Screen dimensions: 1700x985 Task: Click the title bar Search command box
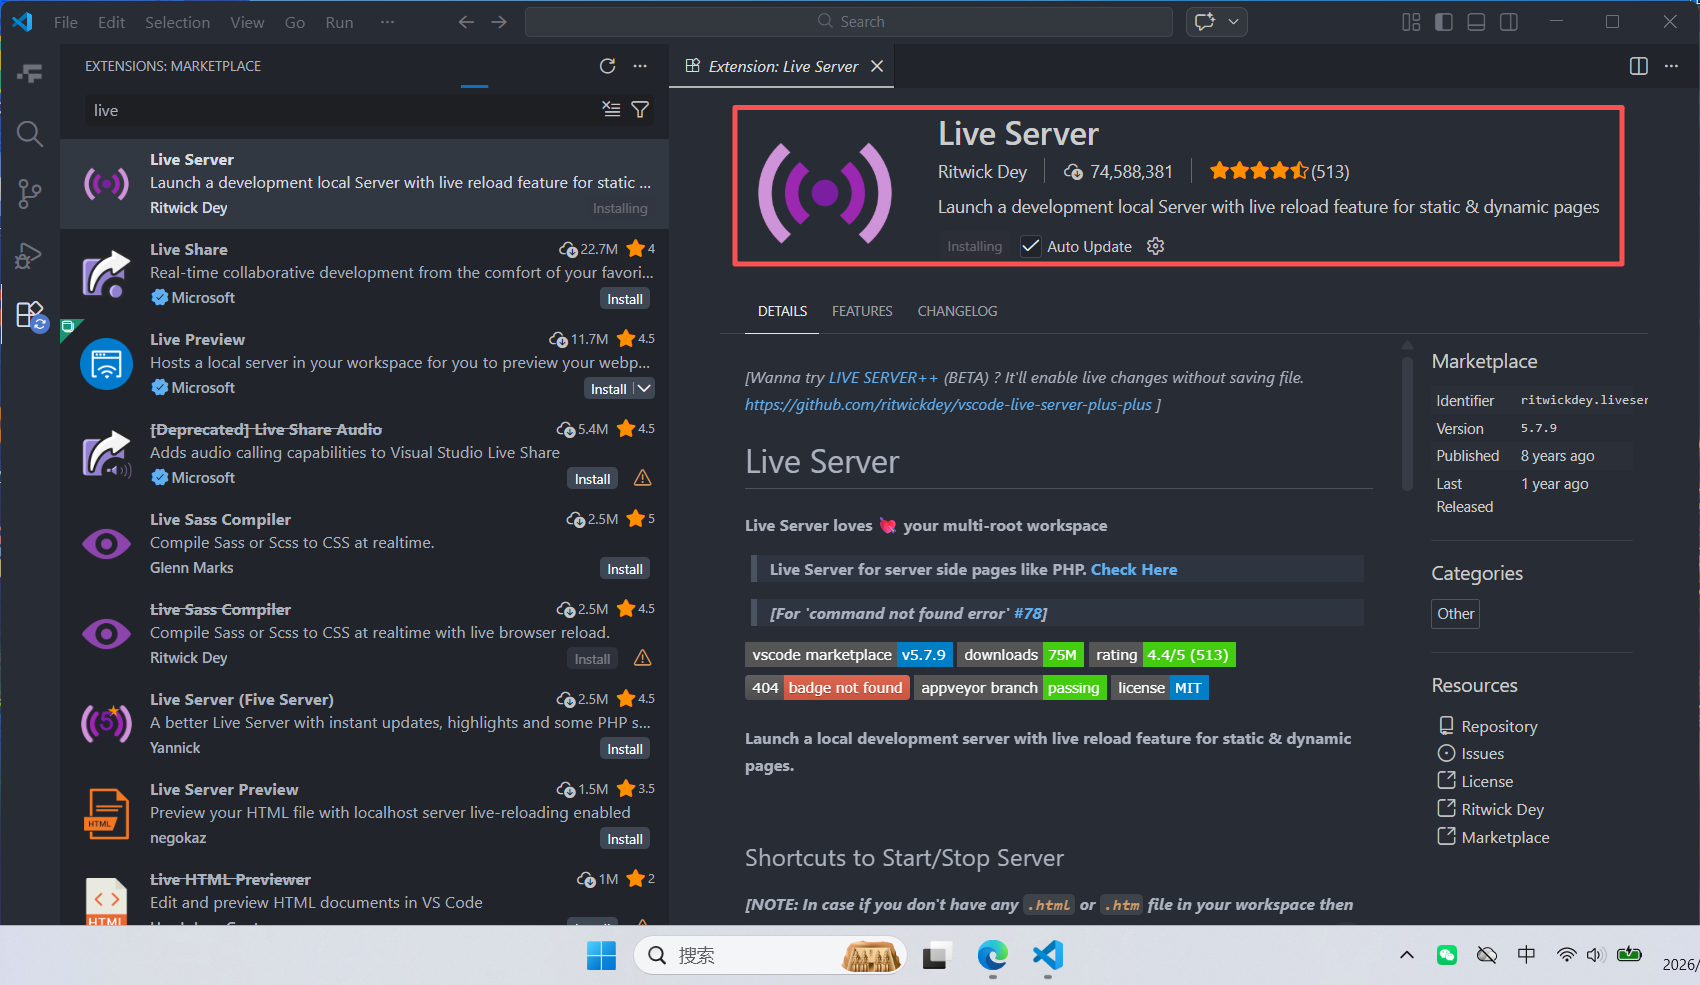(849, 22)
